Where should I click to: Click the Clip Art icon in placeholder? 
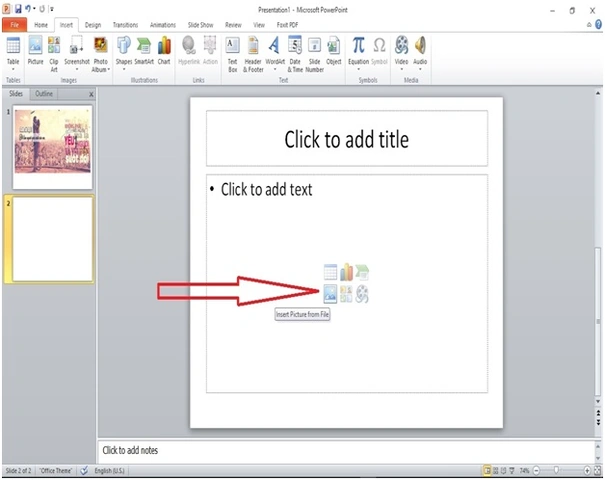point(346,294)
